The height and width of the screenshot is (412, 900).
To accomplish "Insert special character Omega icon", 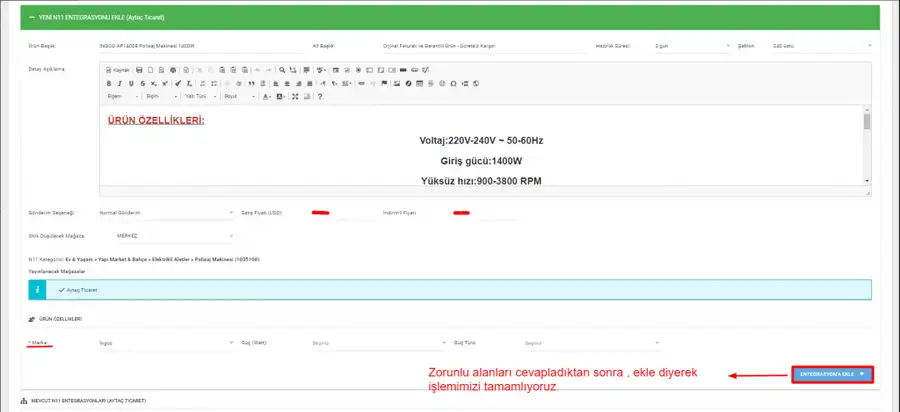I will click(453, 84).
